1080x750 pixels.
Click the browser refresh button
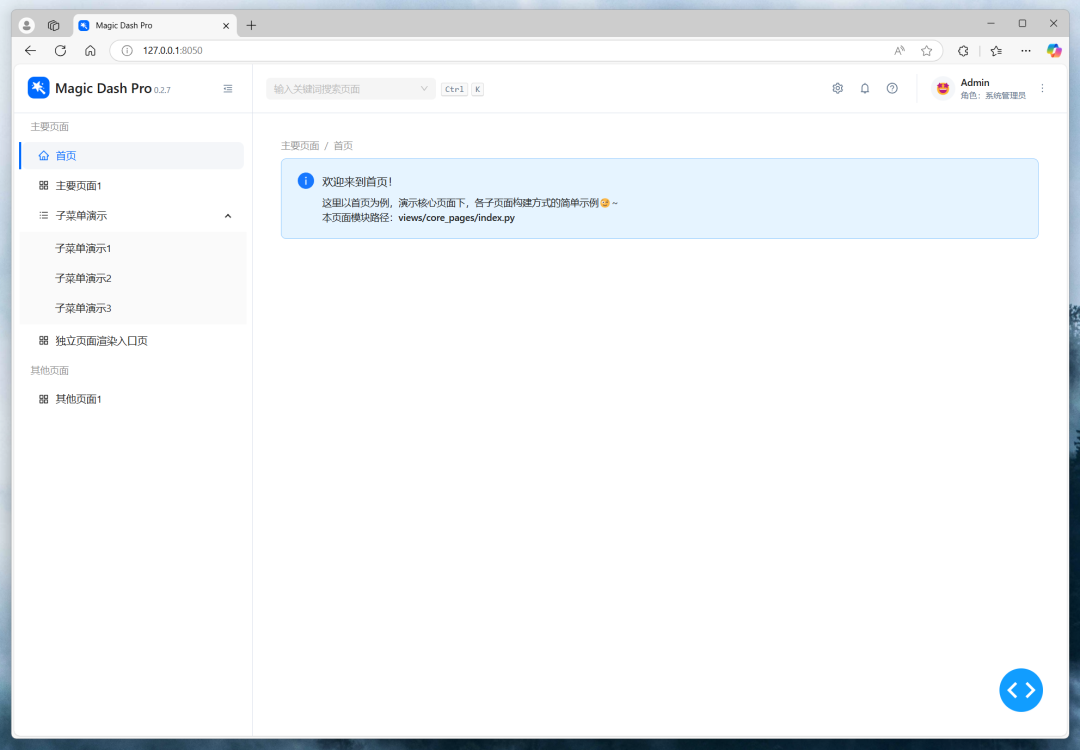tap(60, 50)
